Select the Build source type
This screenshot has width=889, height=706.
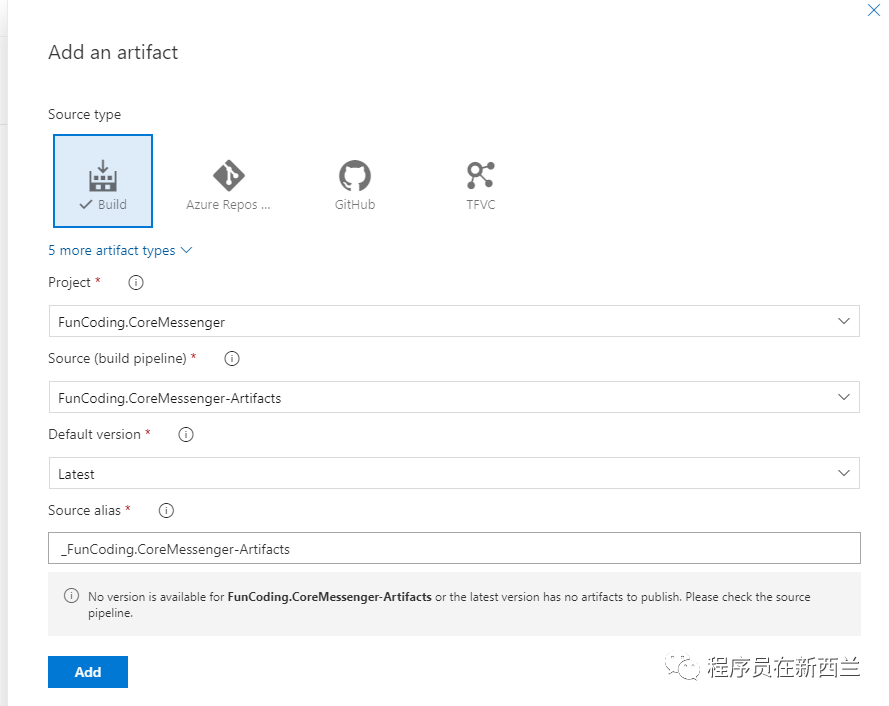(103, 181)
